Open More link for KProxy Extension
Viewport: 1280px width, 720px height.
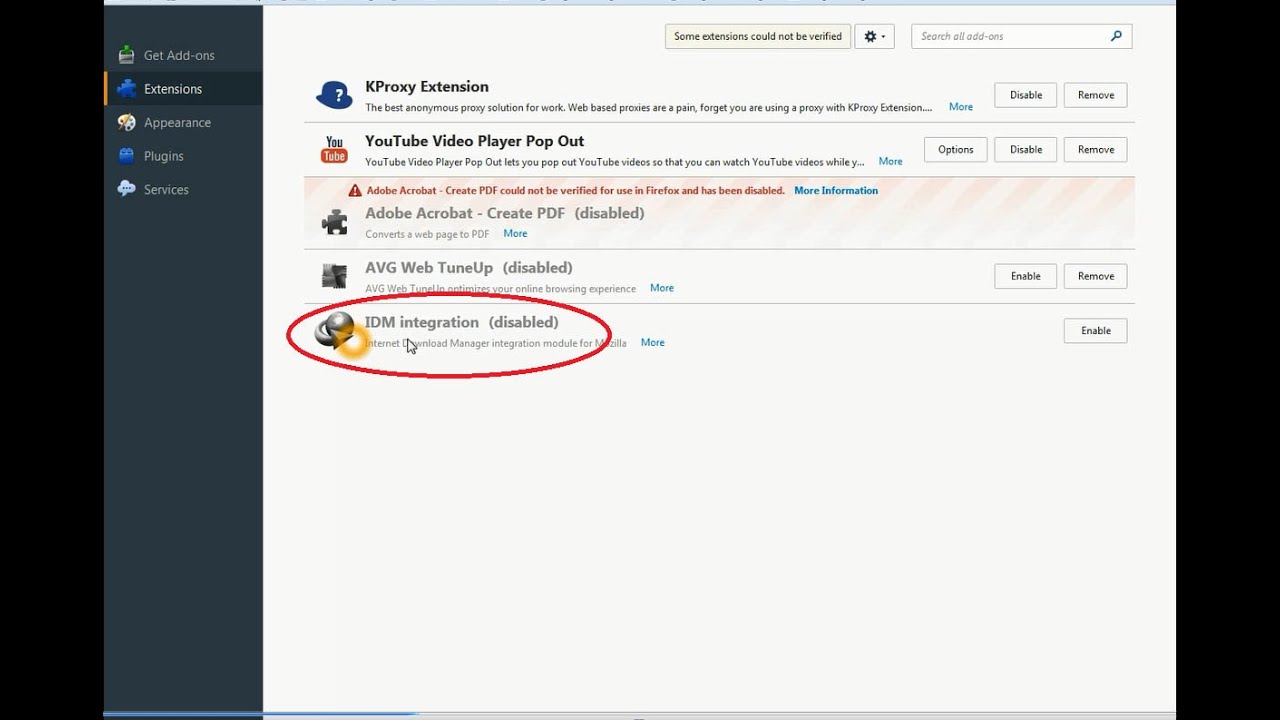(960, 107)
